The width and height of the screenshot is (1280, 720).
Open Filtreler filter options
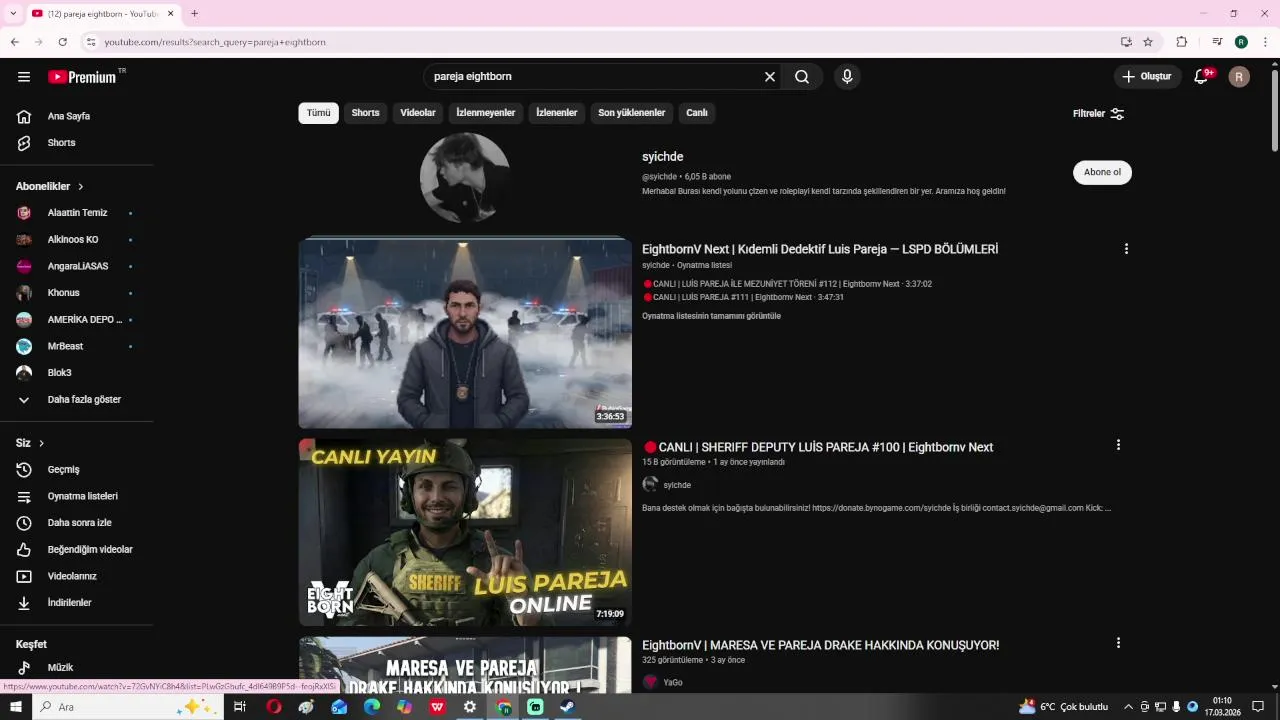(x=1099, y=114)
